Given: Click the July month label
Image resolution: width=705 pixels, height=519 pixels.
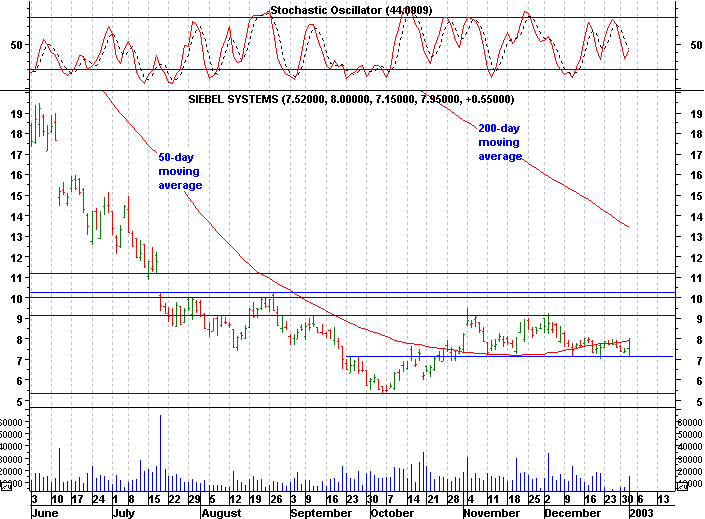Looking at the screenshot, I should (123, 513).
